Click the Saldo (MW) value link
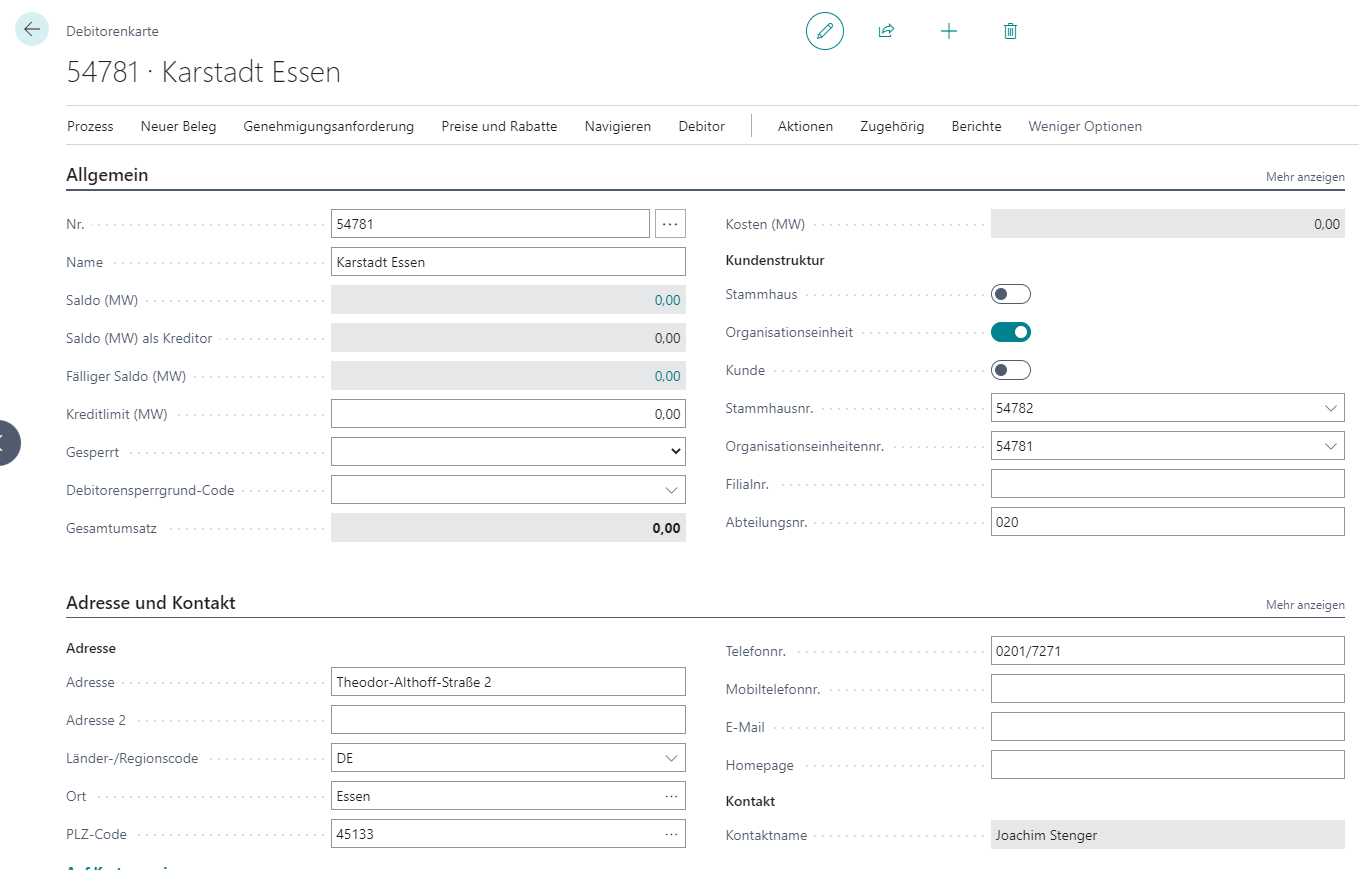 click(x=667, y=300)
